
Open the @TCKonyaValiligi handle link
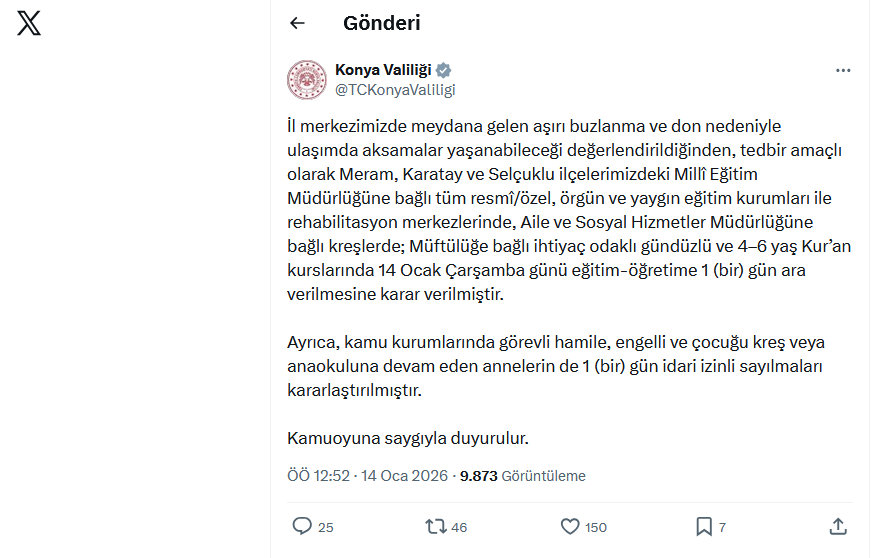[395, 90]
